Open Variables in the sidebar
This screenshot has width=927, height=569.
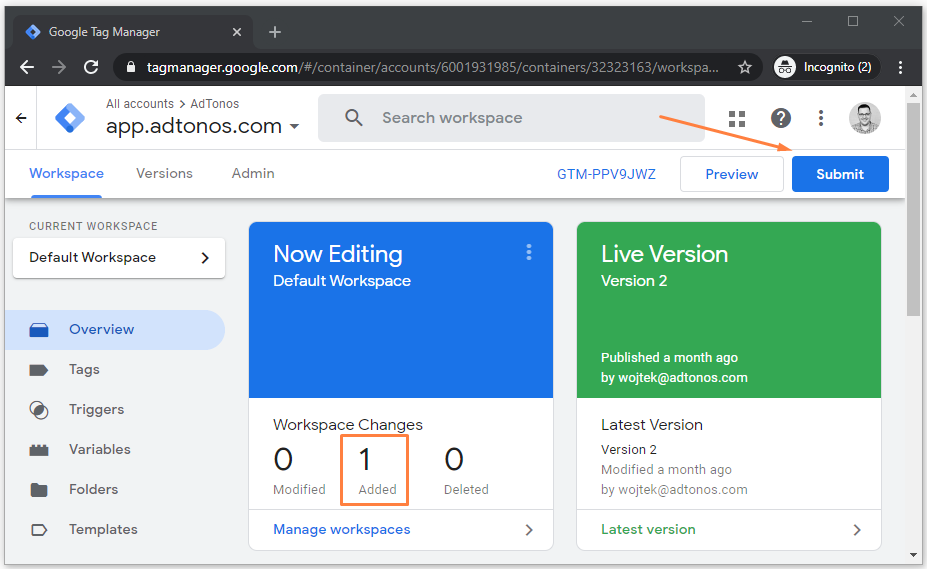99,450
